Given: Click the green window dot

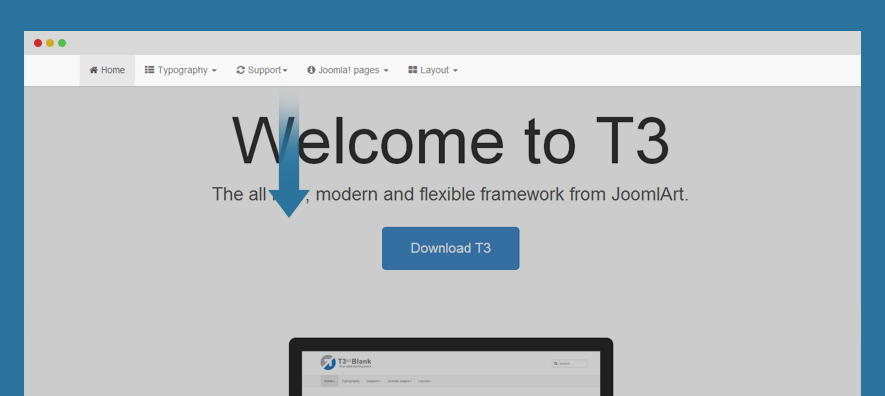Looking at the screenshot, I should [62, 43].
